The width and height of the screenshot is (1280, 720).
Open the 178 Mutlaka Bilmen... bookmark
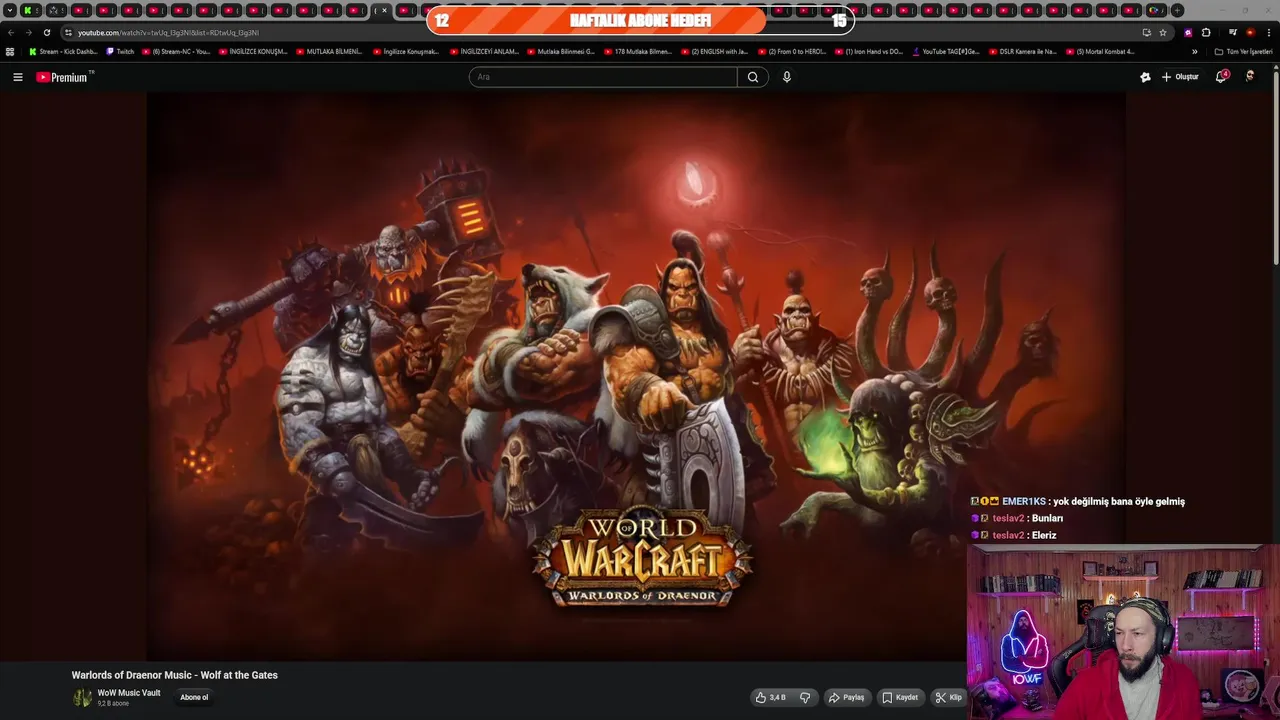click(638, 51)
